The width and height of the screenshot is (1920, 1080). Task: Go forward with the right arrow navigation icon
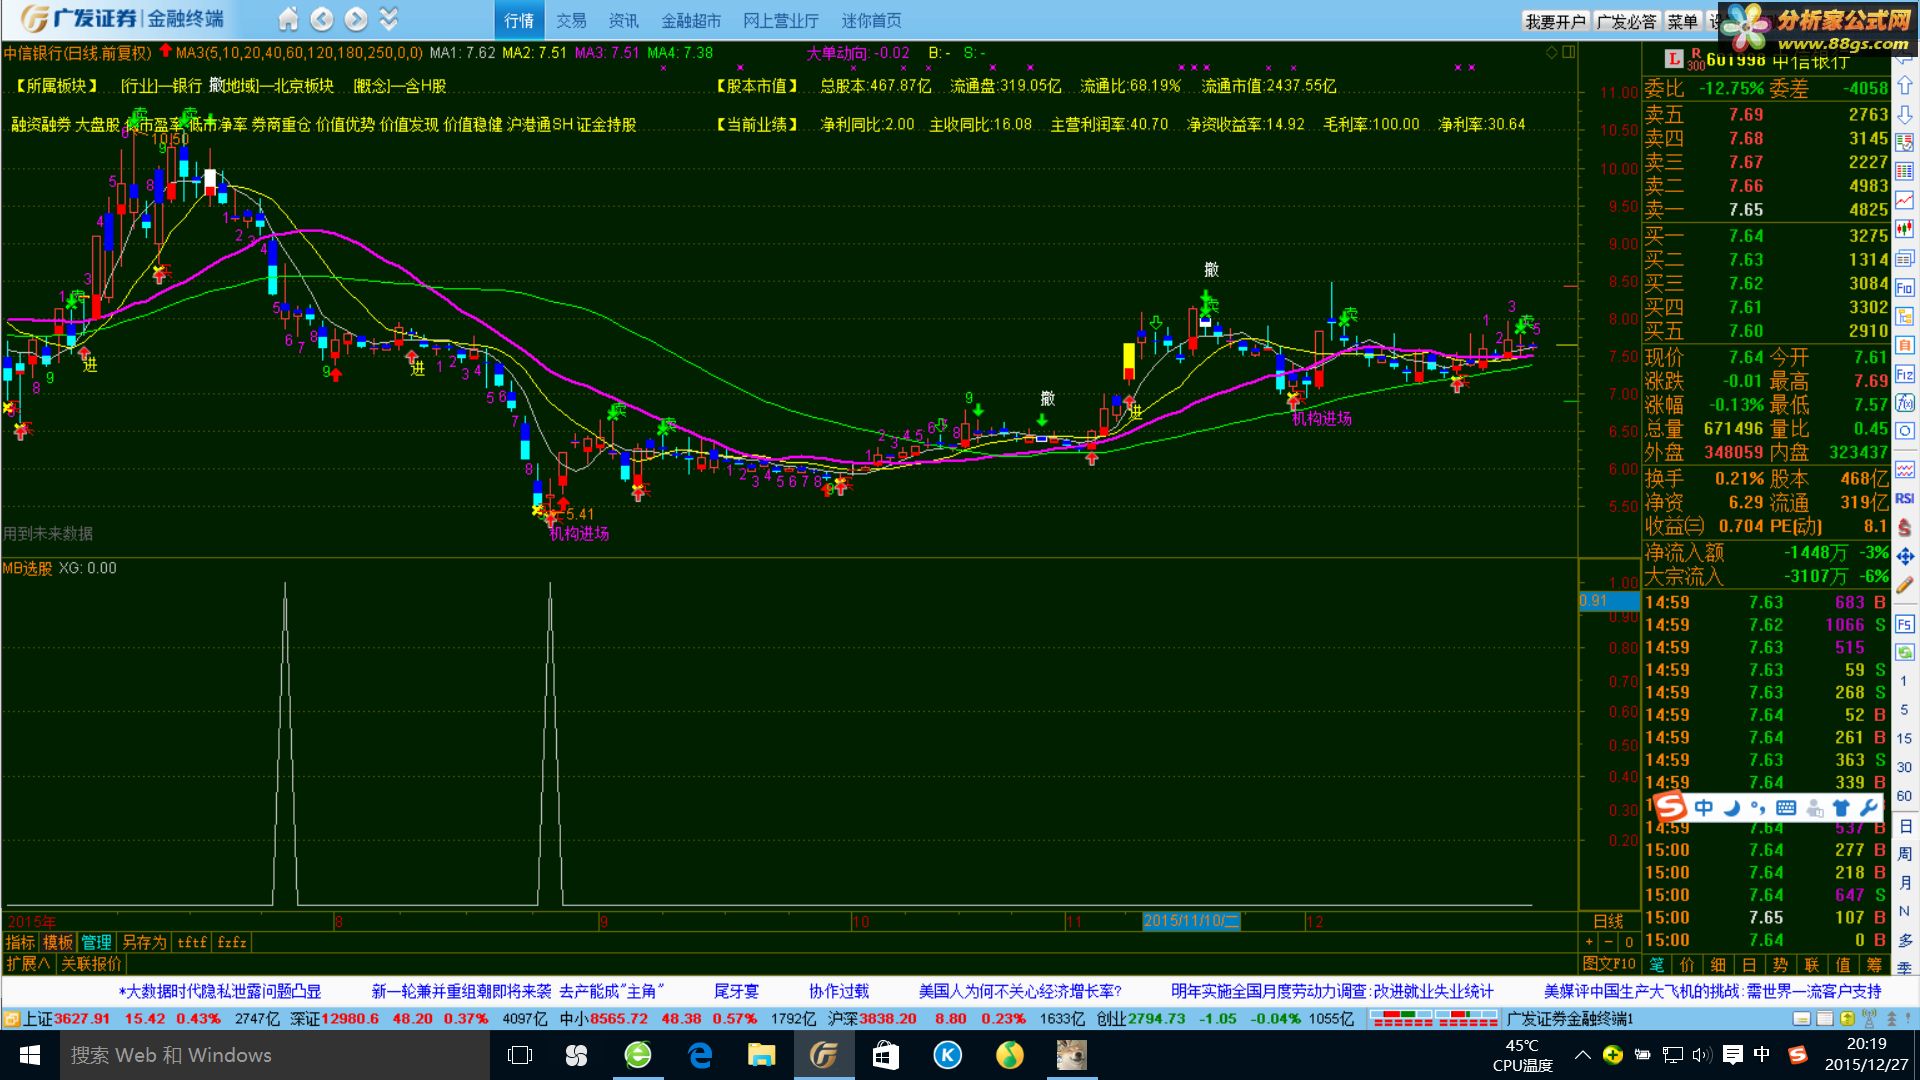356,19
